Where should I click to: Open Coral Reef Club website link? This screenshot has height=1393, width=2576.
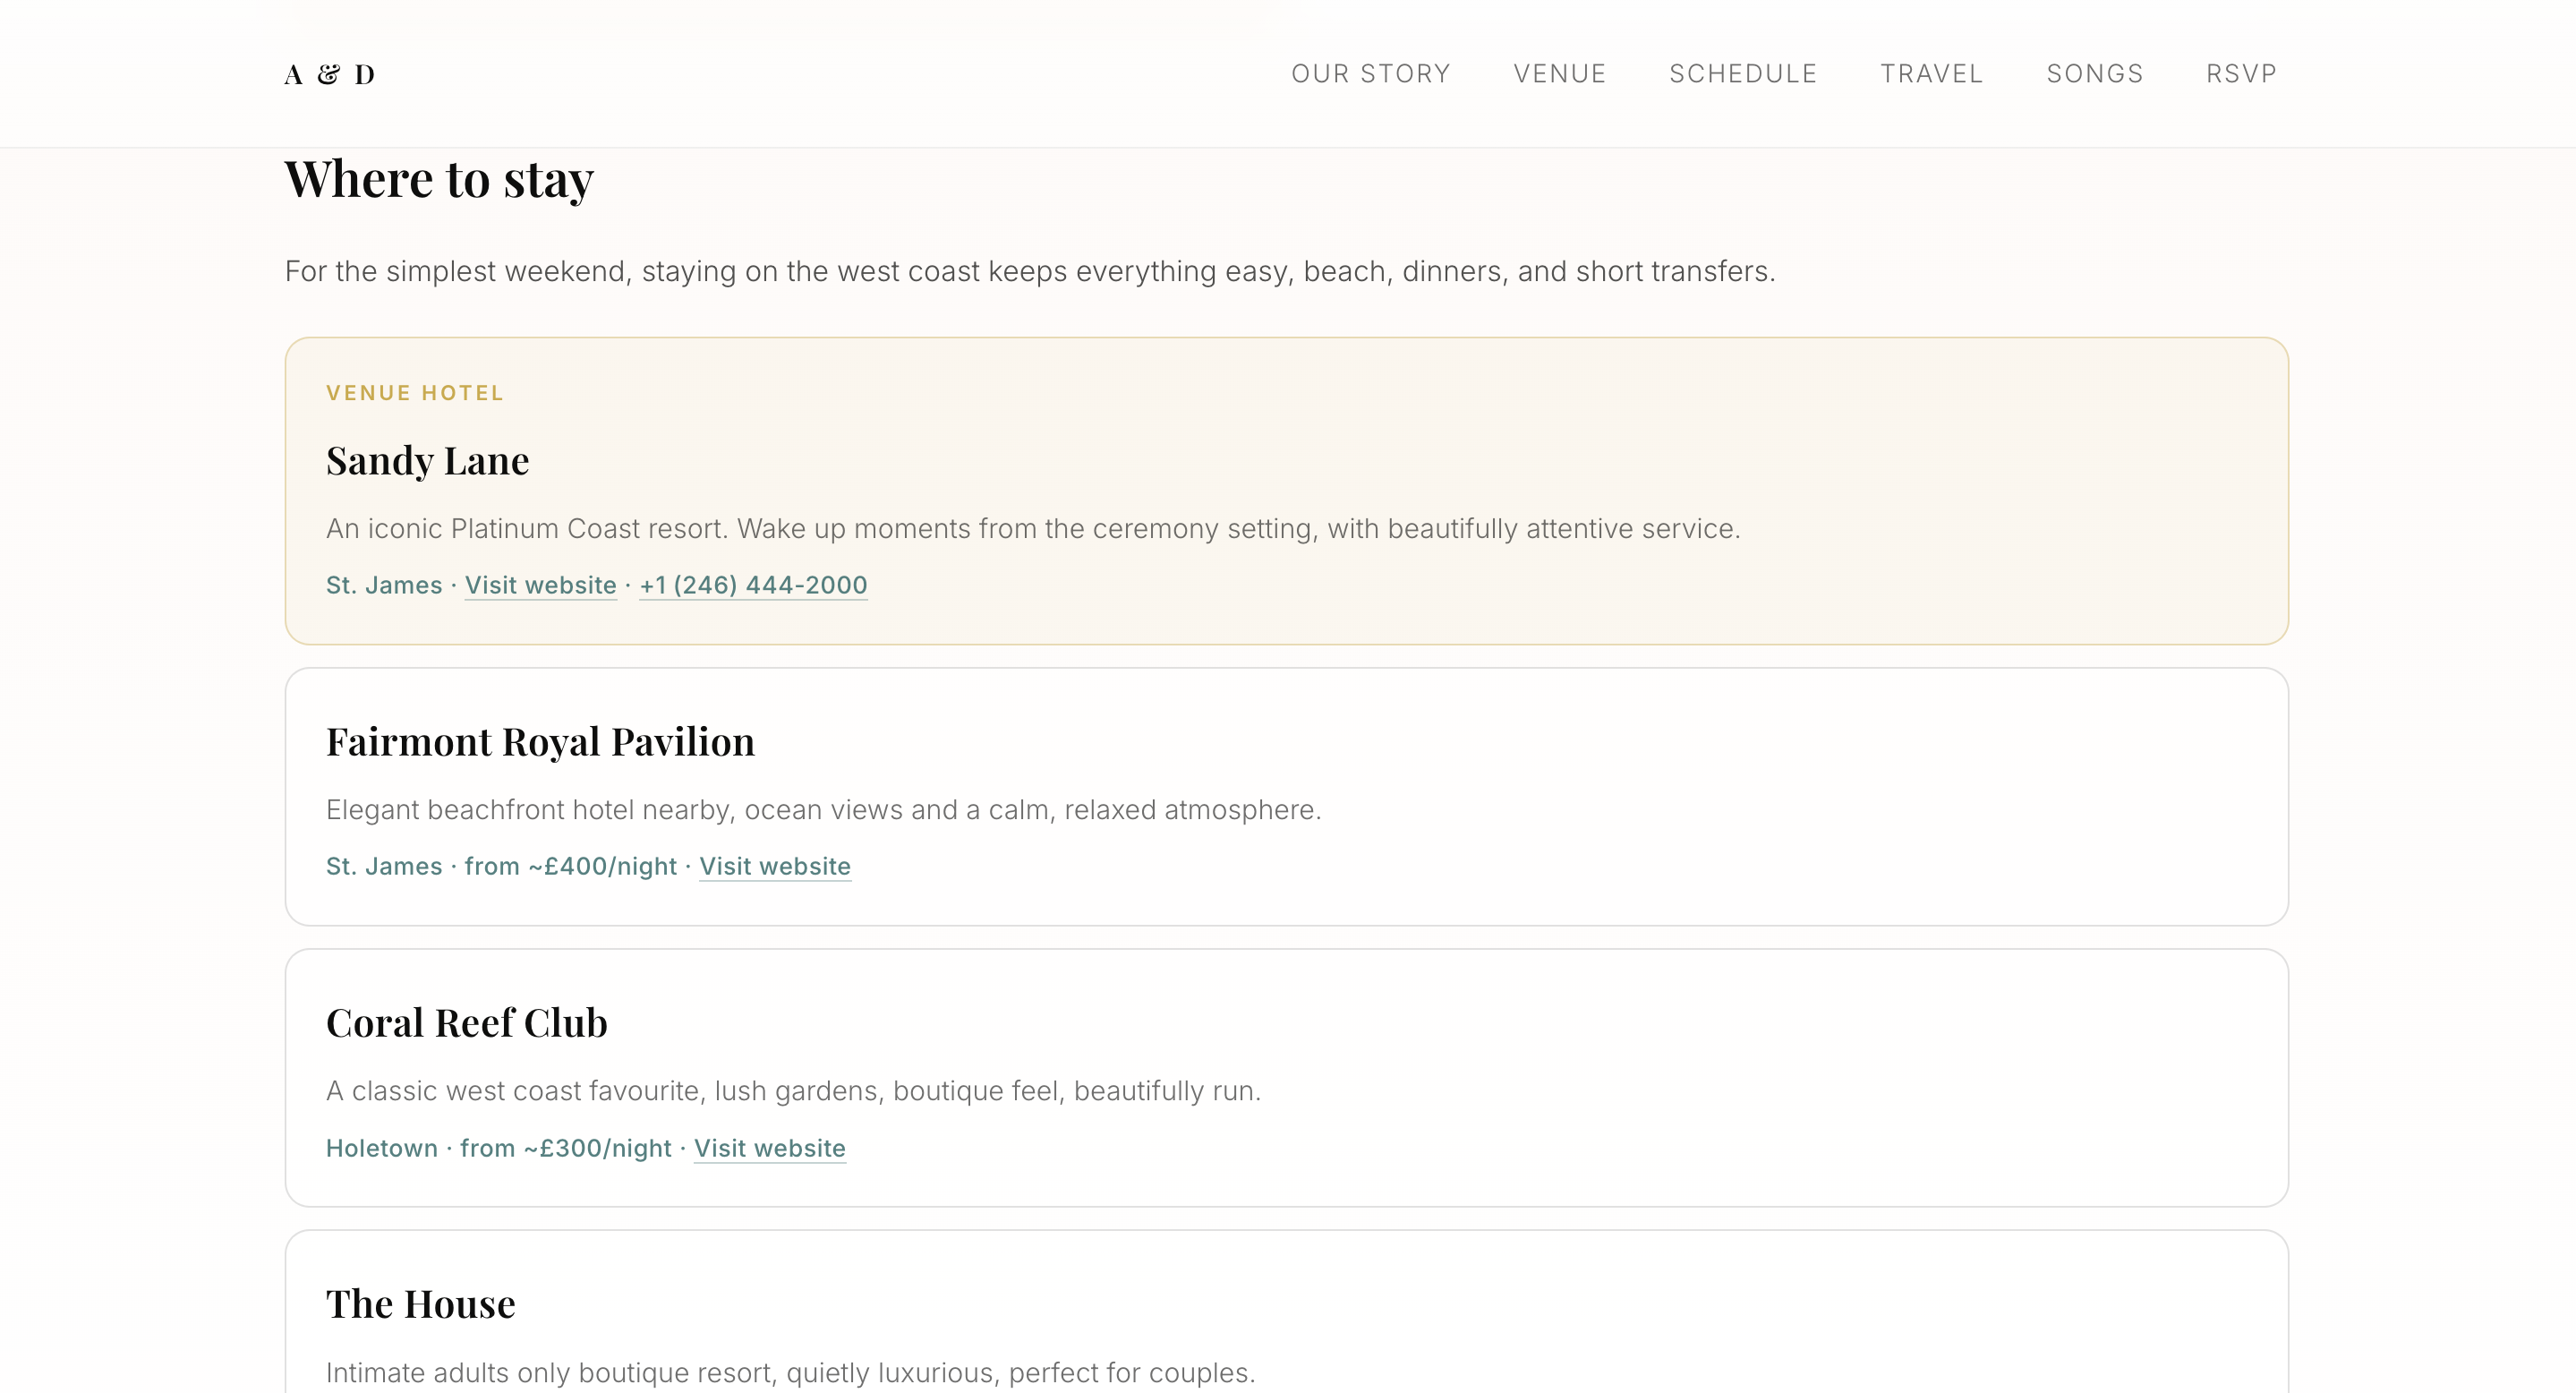pos(770,1148)
